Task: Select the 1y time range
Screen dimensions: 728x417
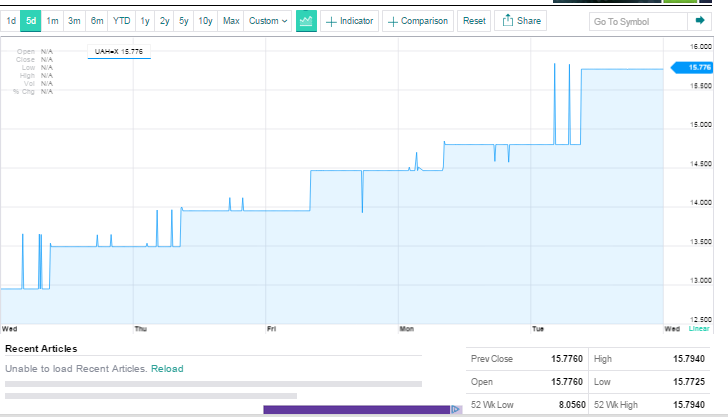Action: [145, 21]
